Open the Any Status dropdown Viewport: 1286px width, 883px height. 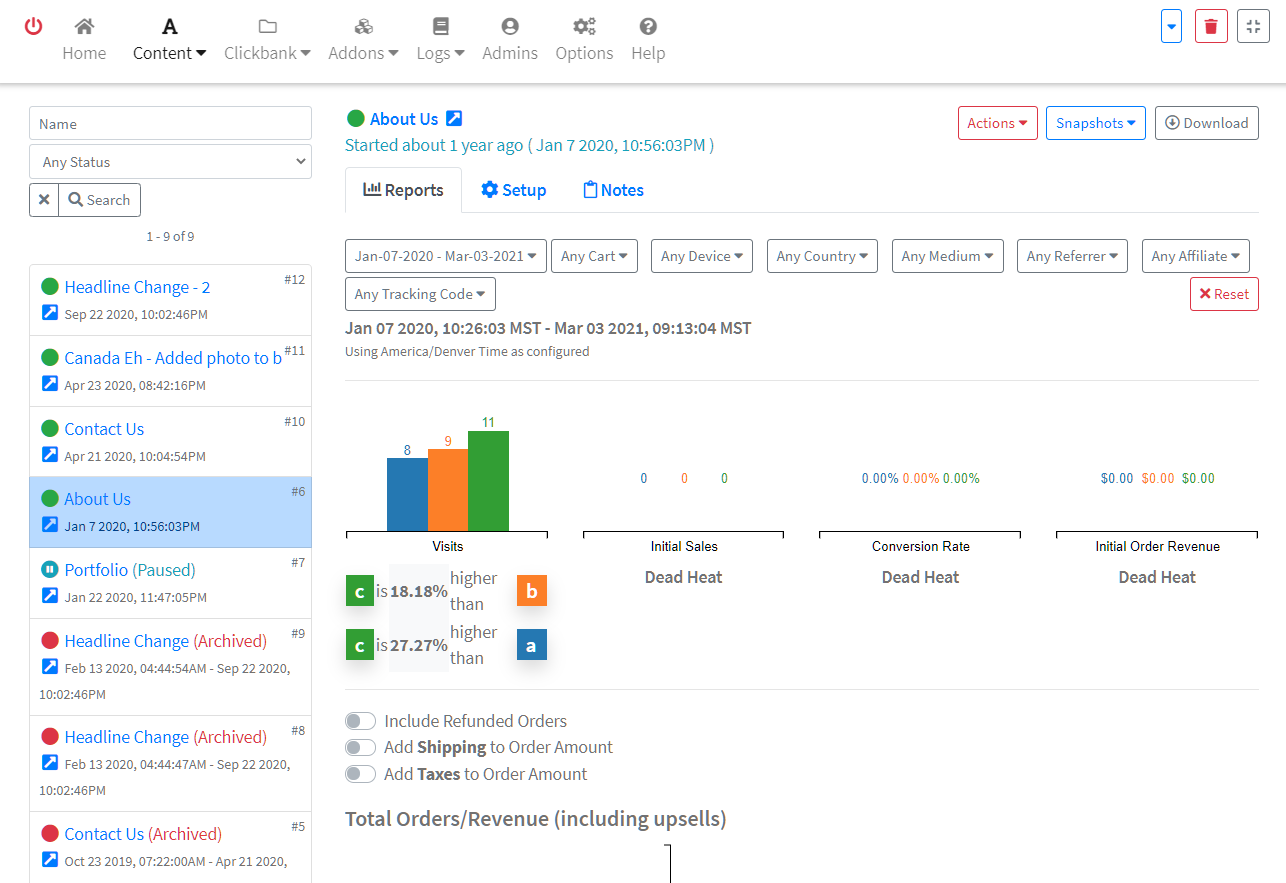170,162
